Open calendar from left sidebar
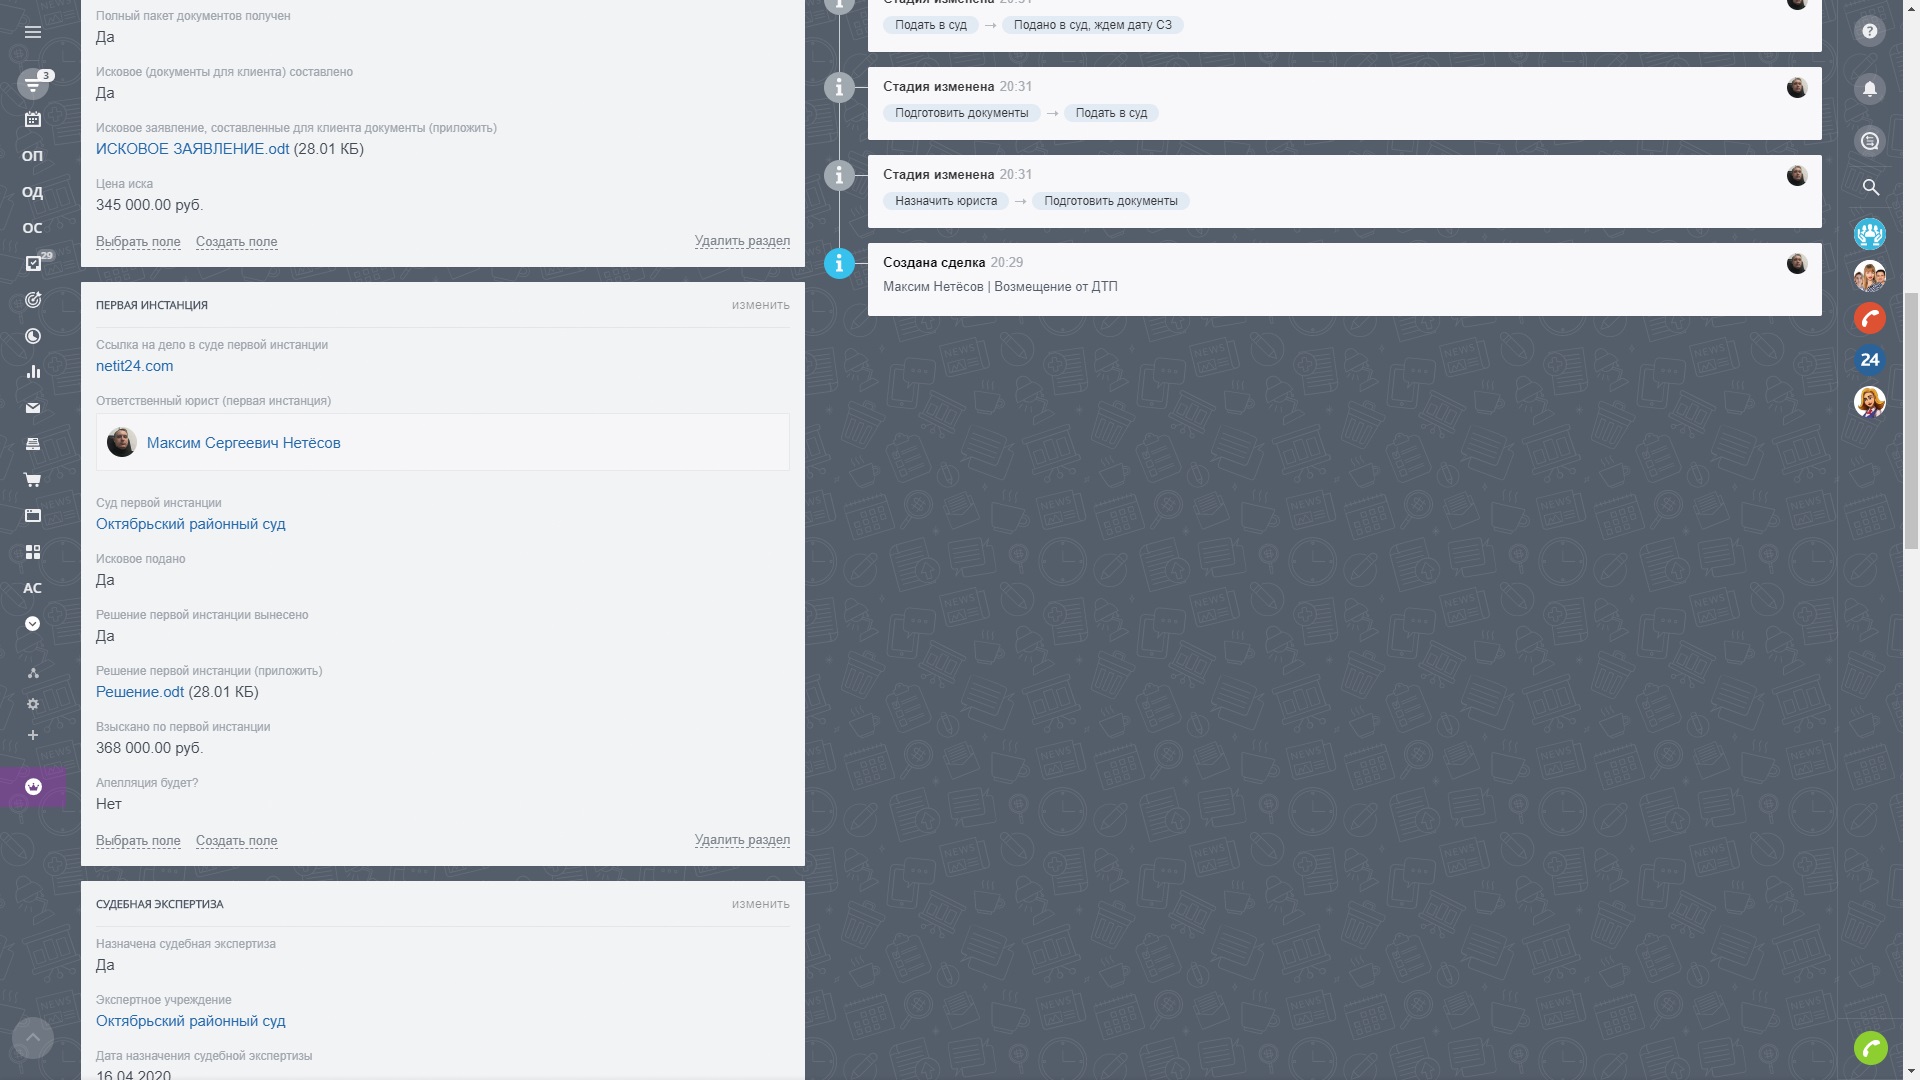Viewport: 1920px width, 1080px height. pyautogui.click(x=33, y=119)
